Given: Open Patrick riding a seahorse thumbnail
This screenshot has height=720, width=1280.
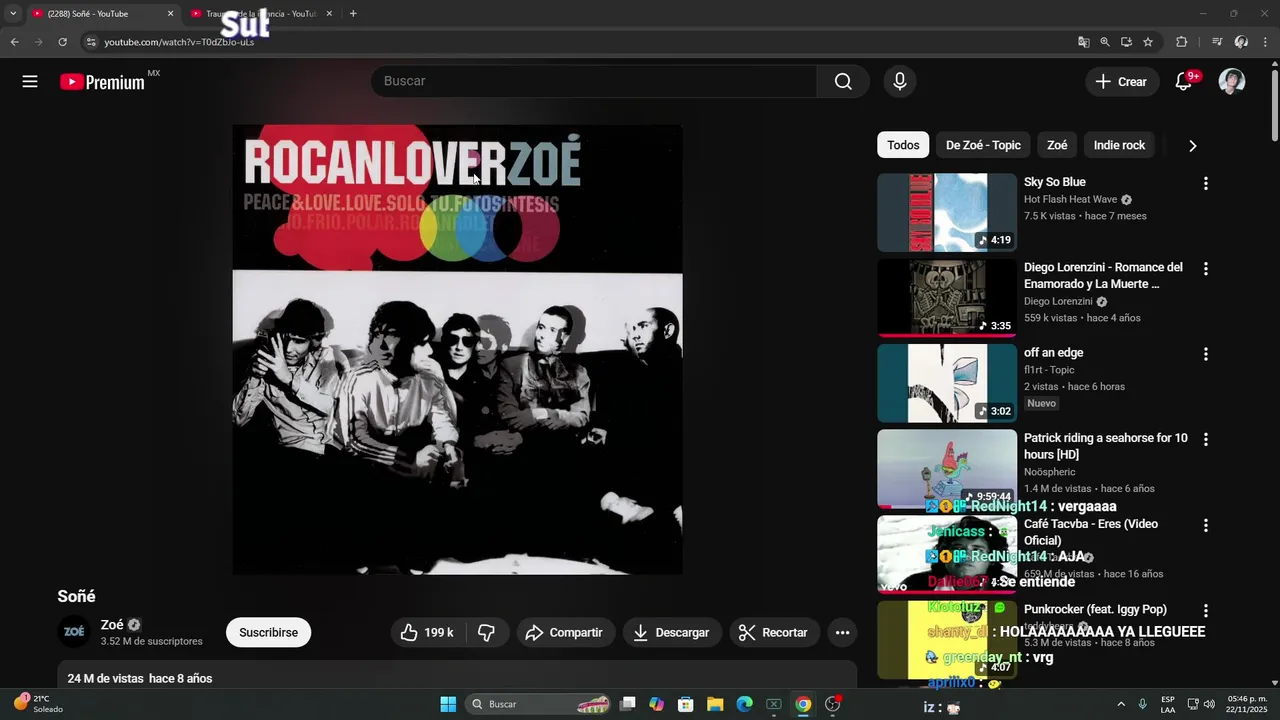Looking at the screenshot, I should [947, 469].
